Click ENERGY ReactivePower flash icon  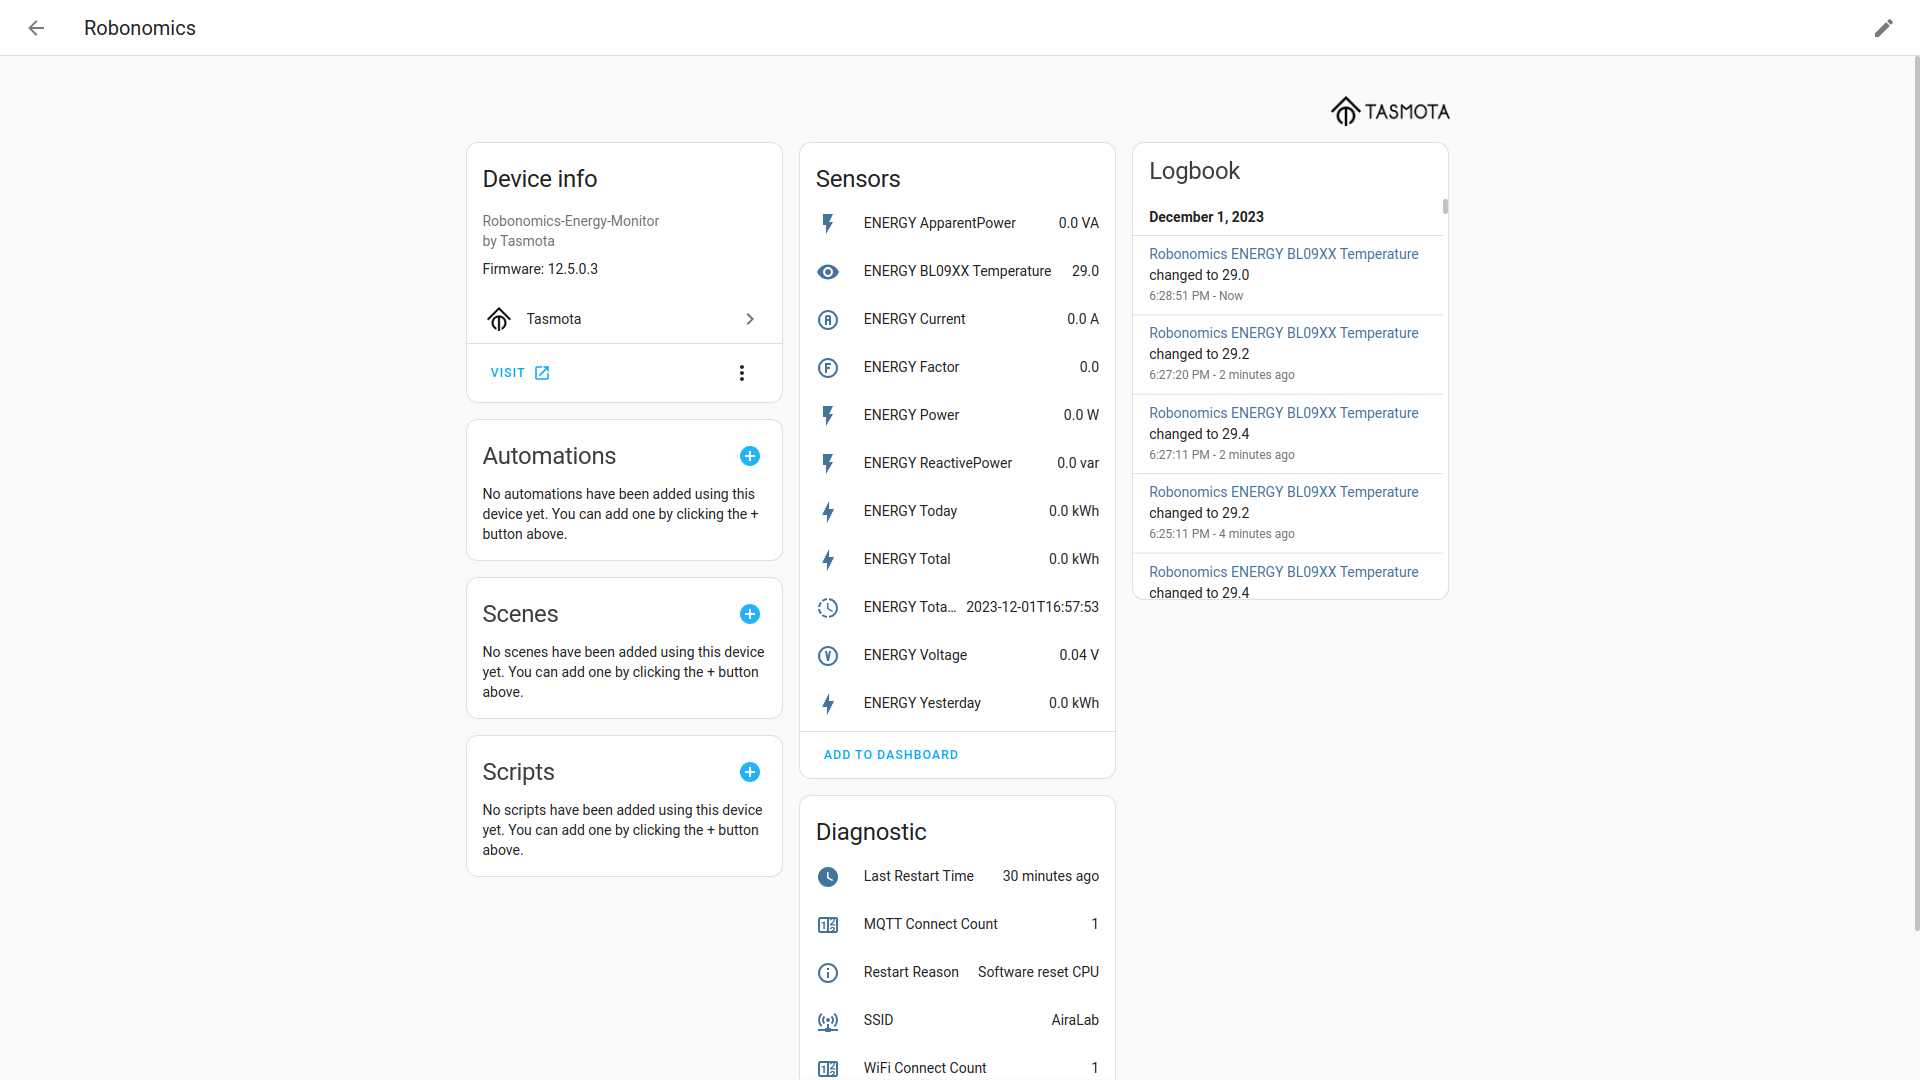tap(828, 463)
